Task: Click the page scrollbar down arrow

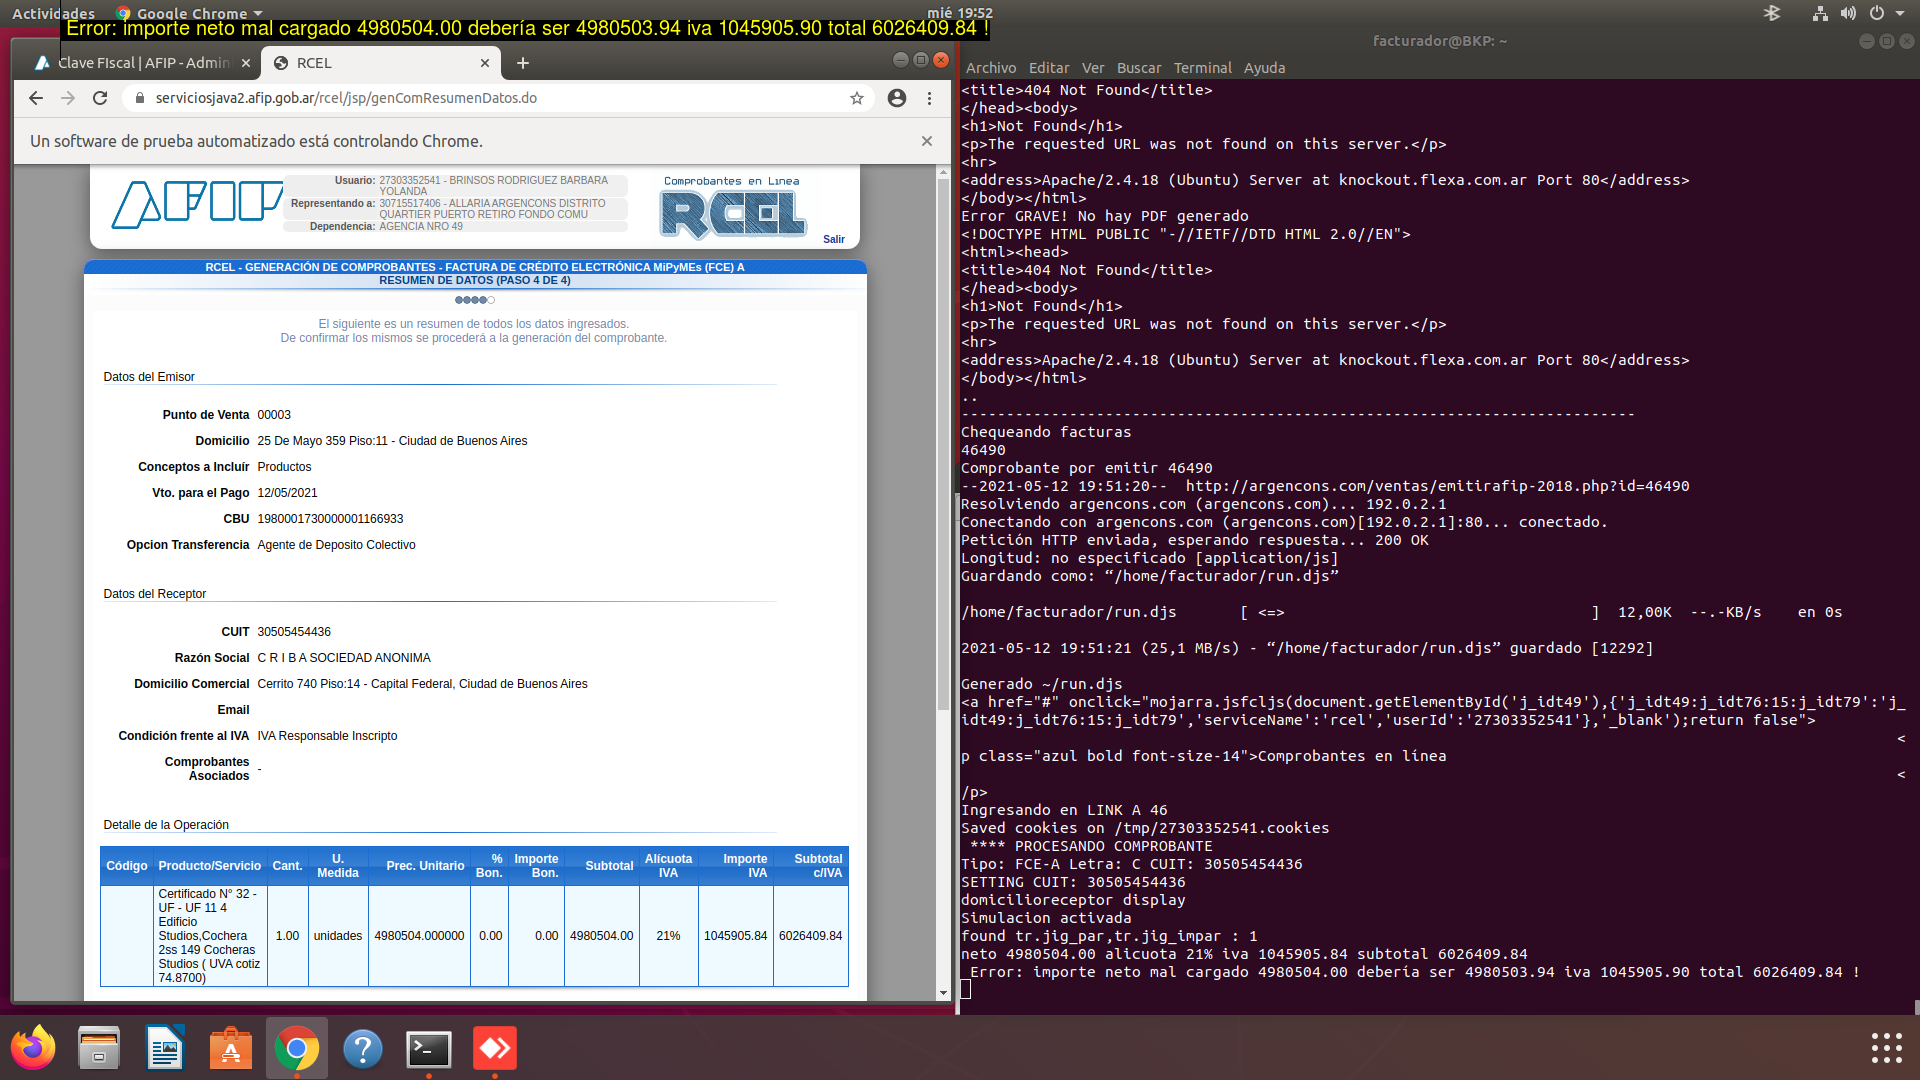Action: pyautogui.click(x=943, y=993)
